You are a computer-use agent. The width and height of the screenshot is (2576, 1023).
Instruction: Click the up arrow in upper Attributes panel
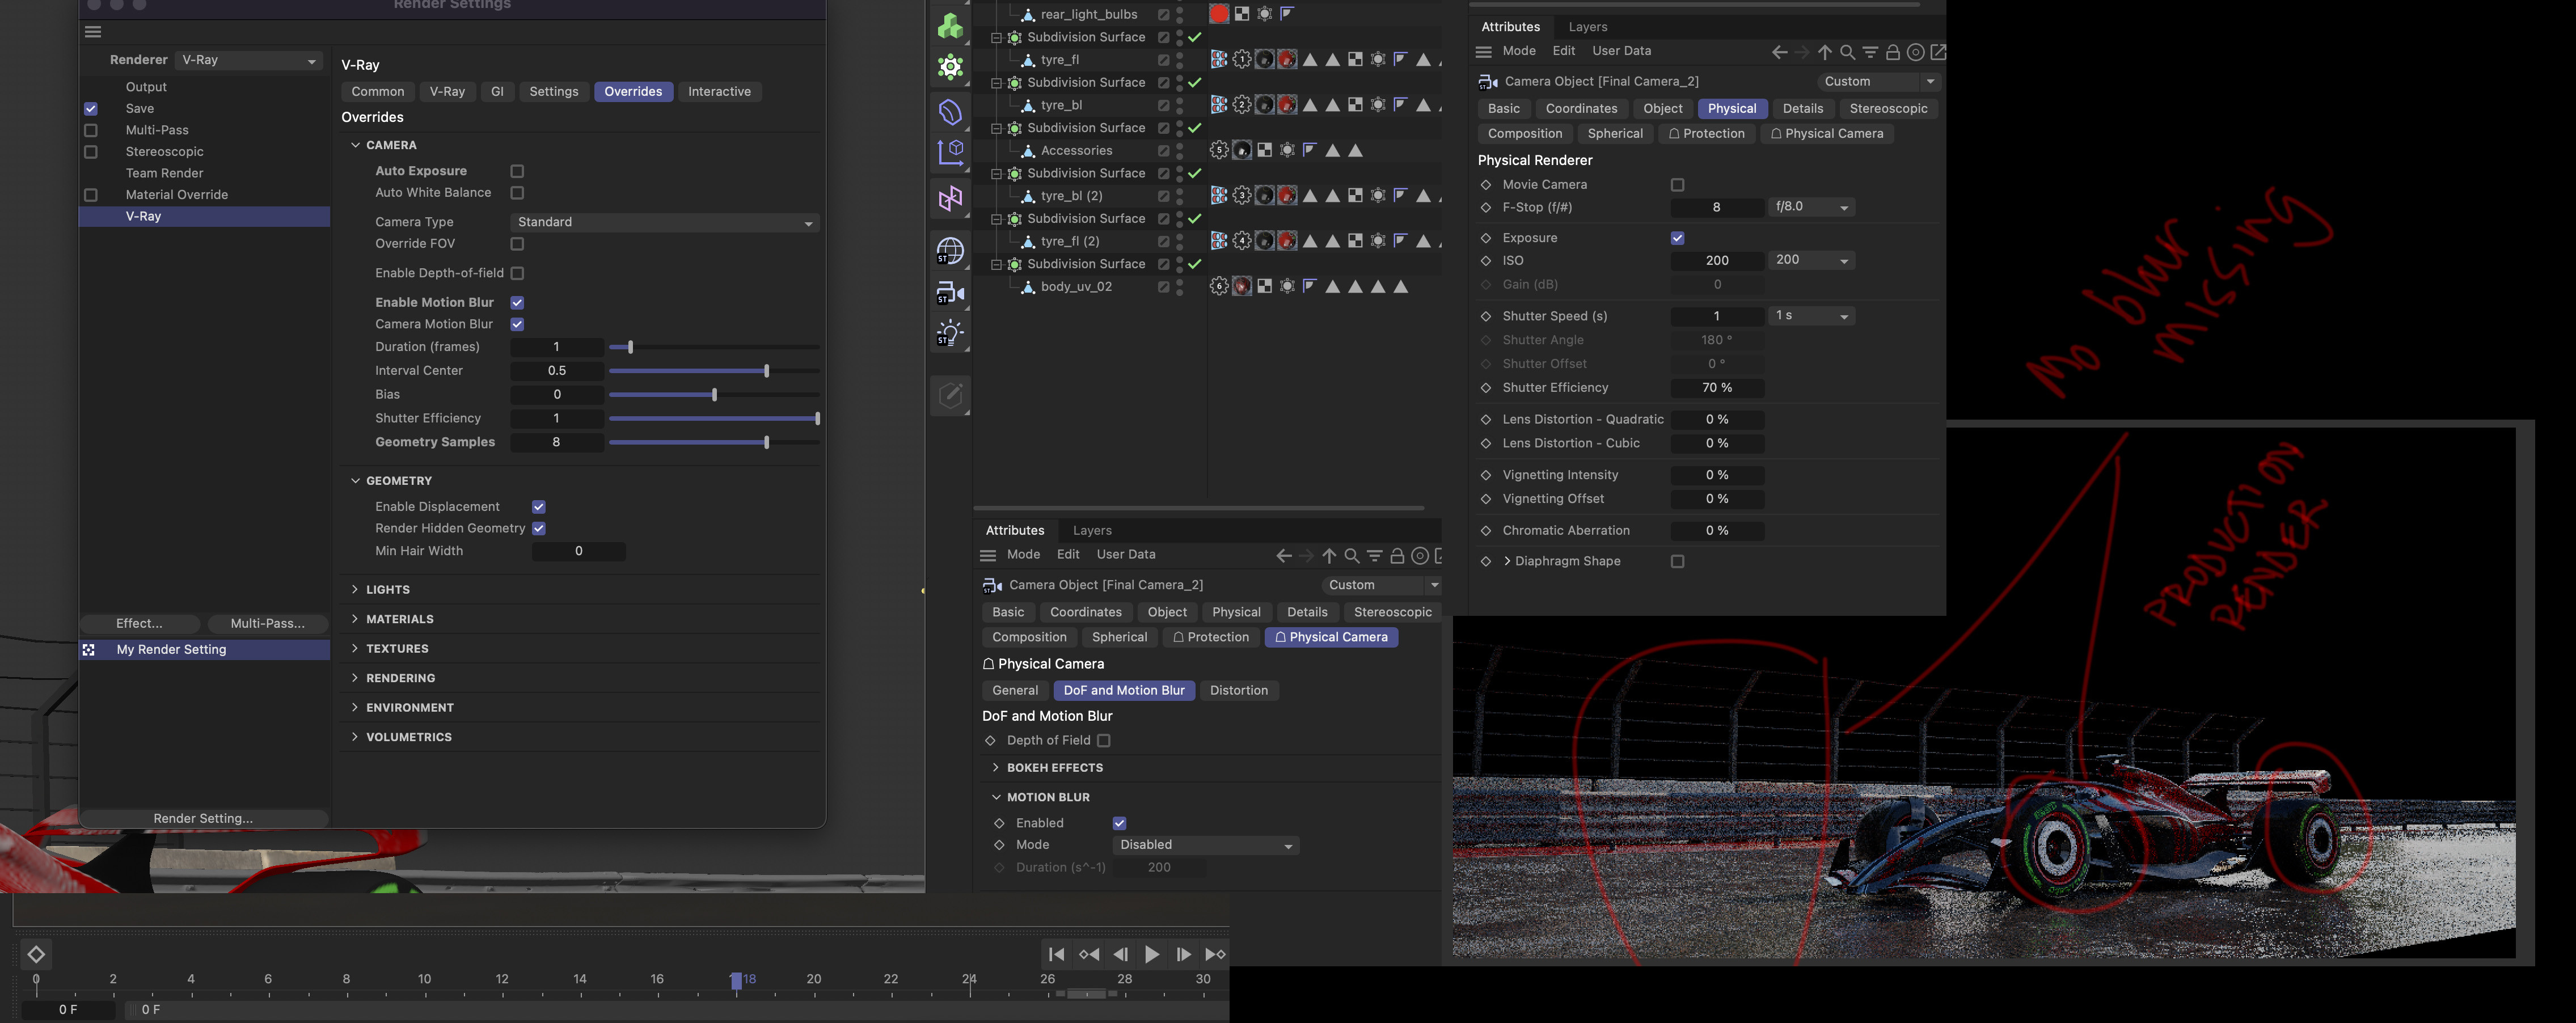tap(1824, 52)
